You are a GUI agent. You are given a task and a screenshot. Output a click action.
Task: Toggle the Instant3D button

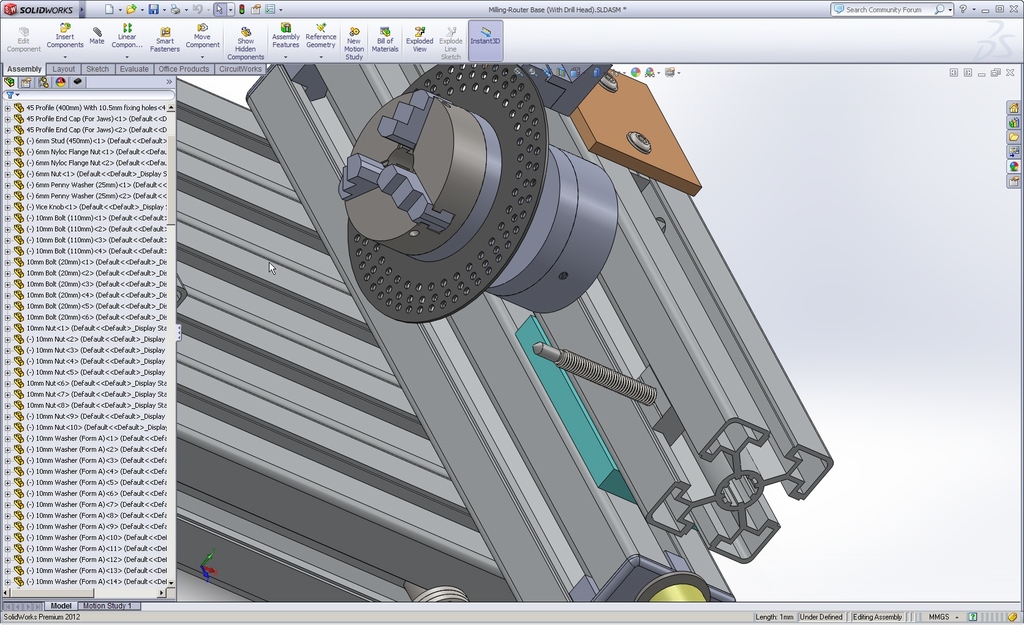[x=485, y=39]
